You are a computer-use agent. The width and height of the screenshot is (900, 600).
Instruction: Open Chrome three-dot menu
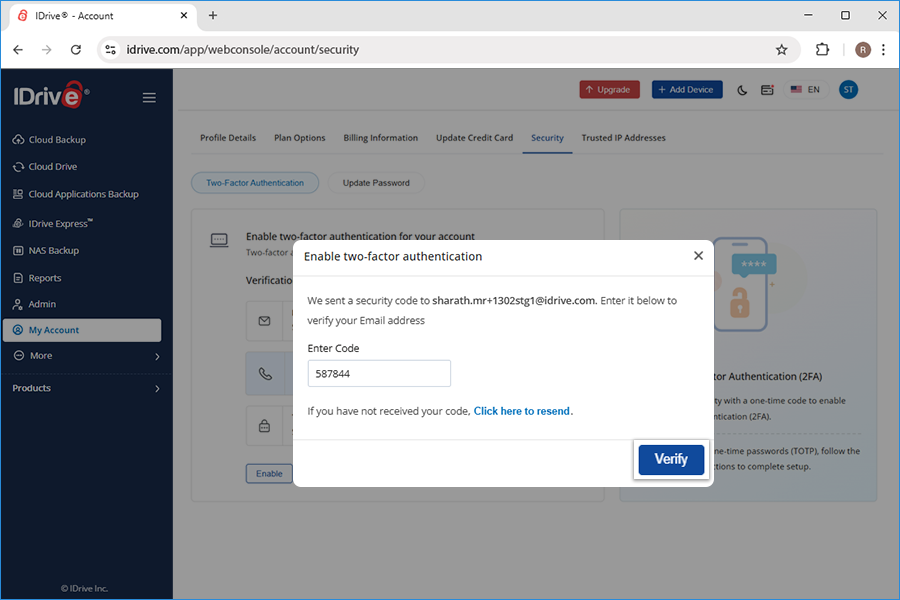(x=883, y=50)
